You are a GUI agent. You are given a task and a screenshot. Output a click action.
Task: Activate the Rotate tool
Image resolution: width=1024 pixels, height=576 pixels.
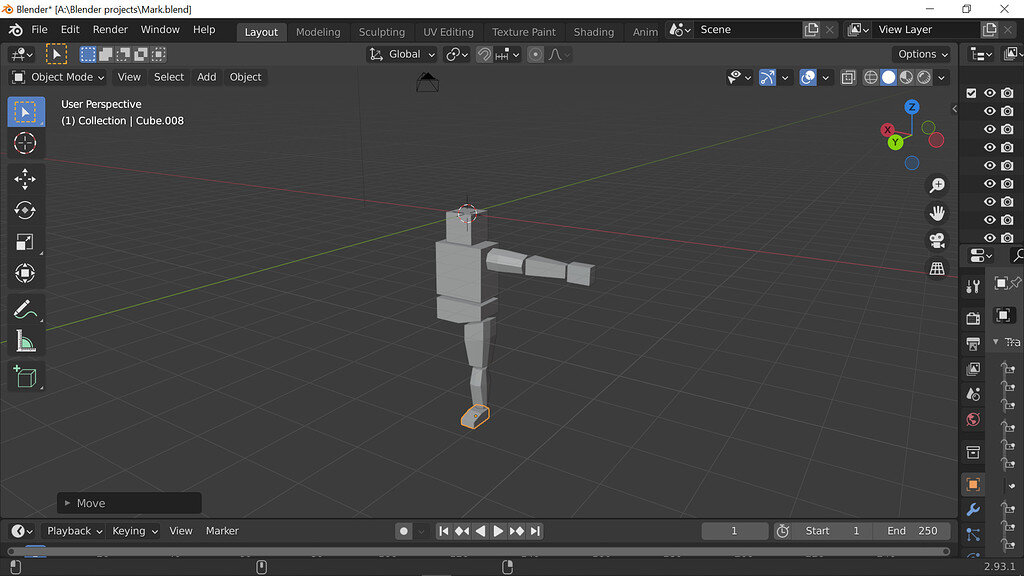pyautogui.click(x=25, y=210)
